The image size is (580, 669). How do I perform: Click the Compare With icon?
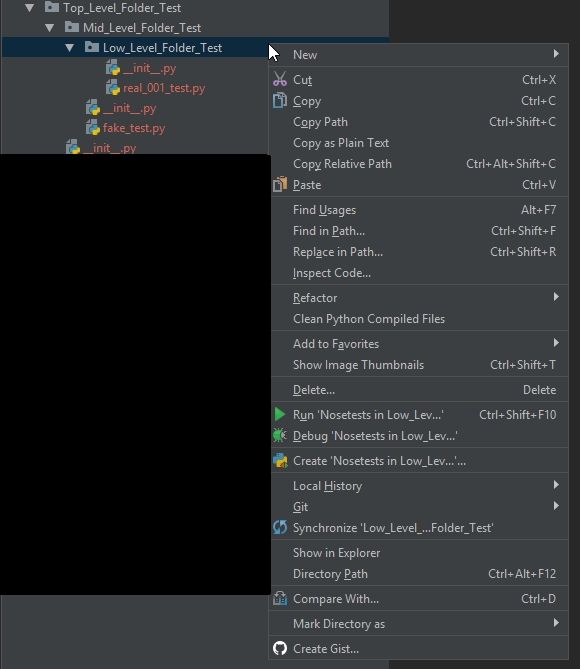coord(280,598)
